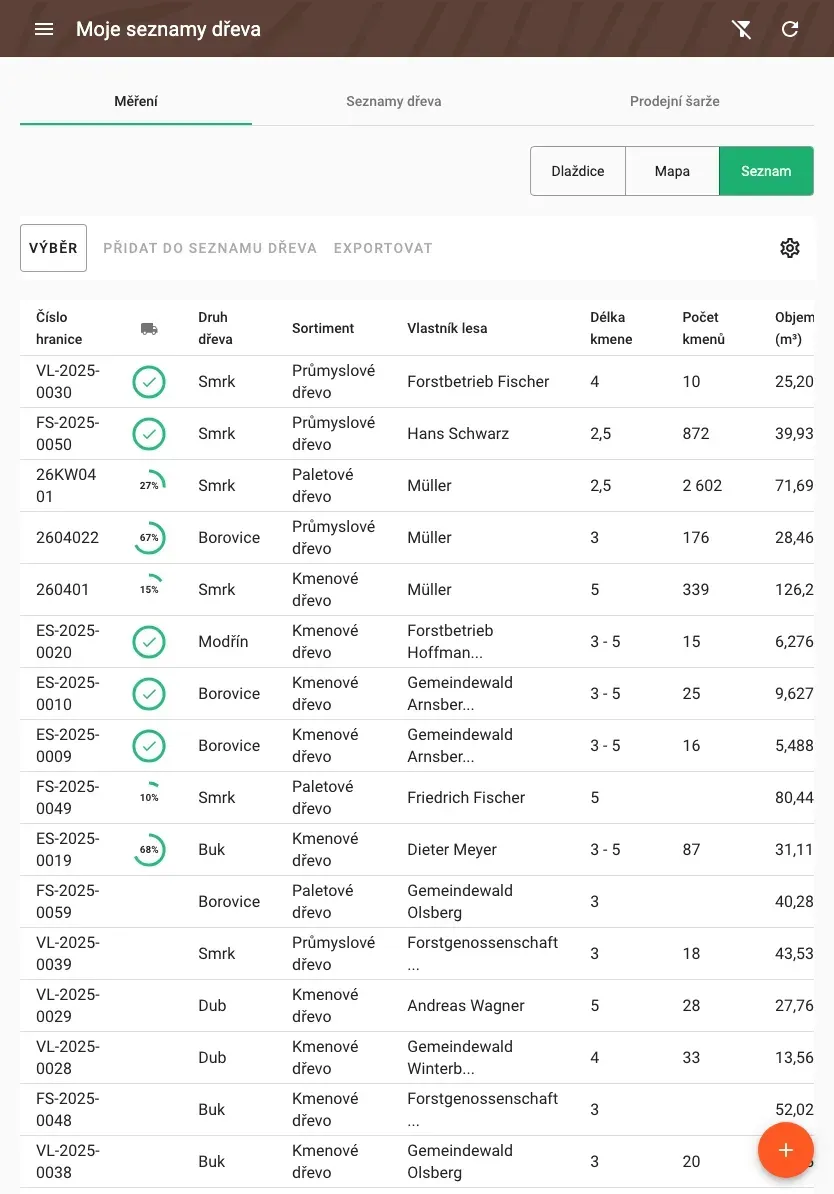Open the hamburger navigation menu

click(x=44, y=29)
